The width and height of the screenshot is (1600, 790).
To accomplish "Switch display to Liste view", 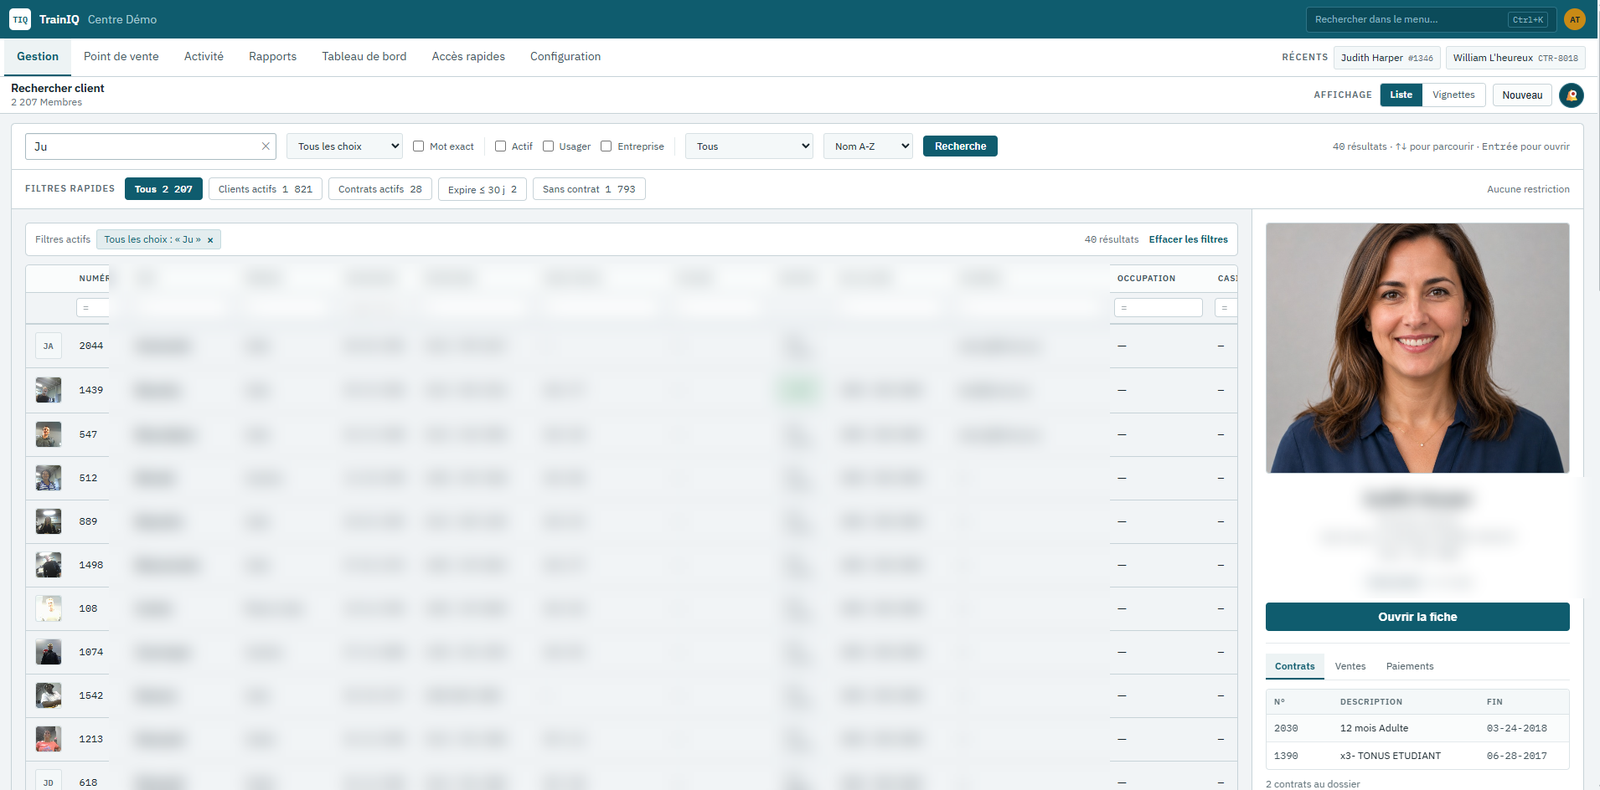I will pyautogui.click(x=1401, y=95).
